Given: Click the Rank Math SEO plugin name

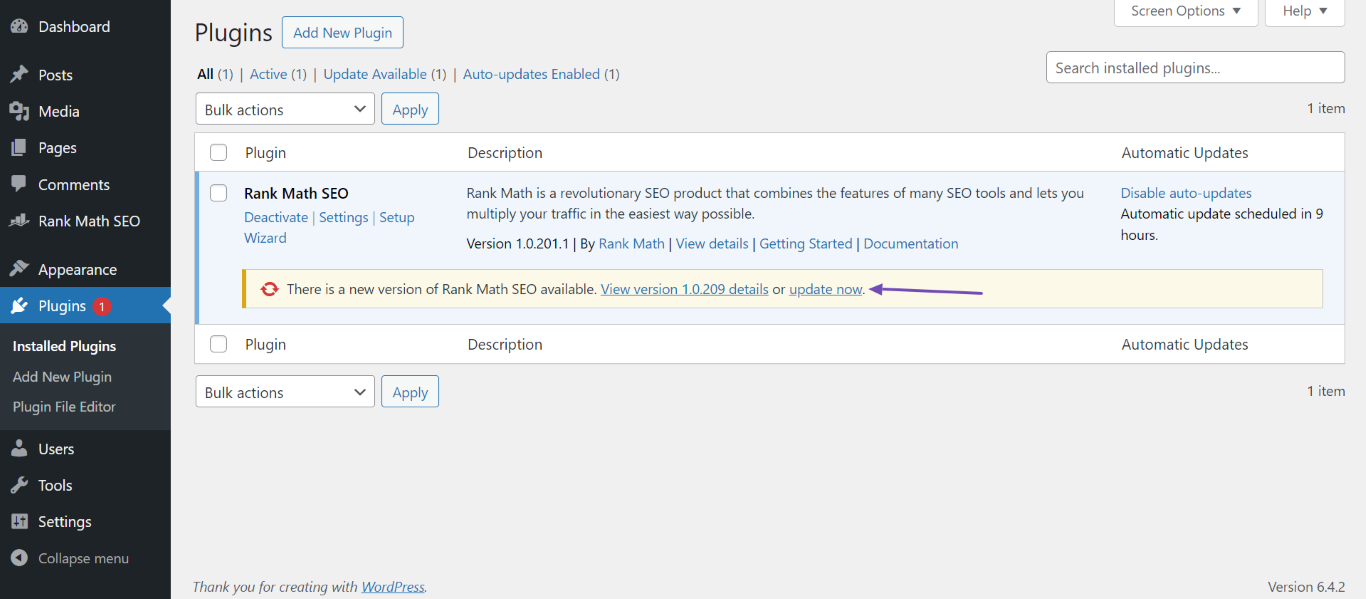Looking at the screenshot, I should point(296,193).
